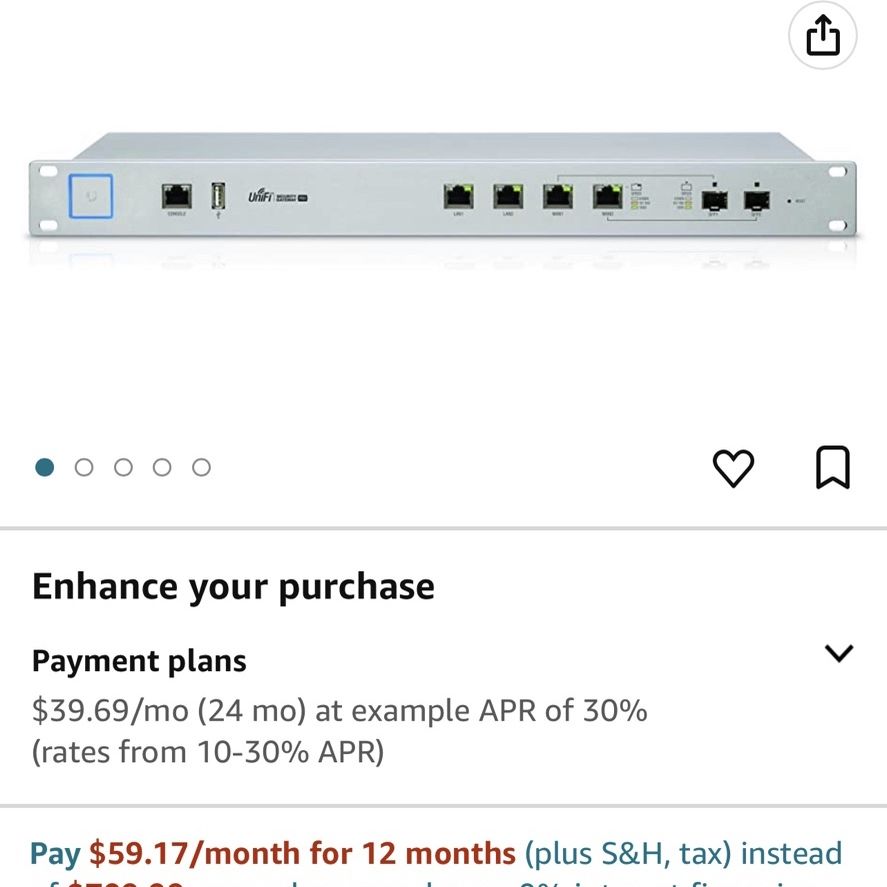Expand Payment plans with the chevron arrow
This screenshot has width=887, height=887.
pos(838,653)
